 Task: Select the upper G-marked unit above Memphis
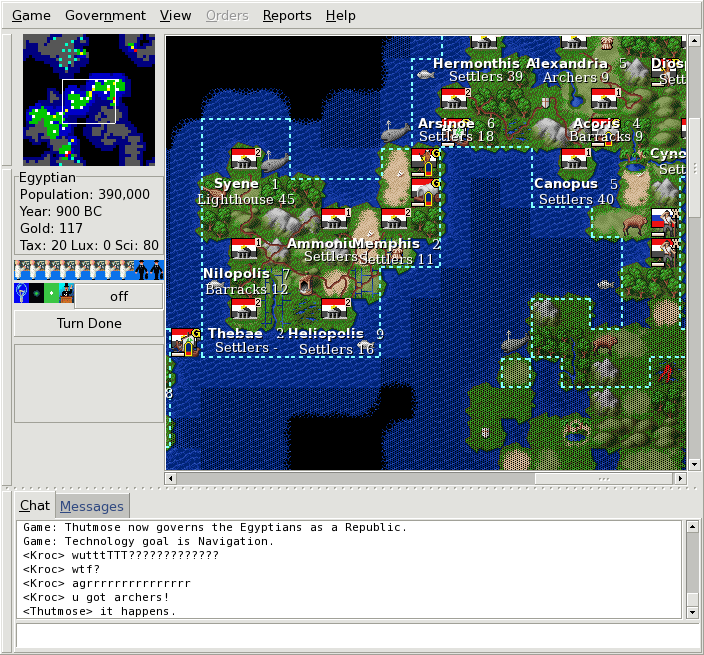click(x=426, y=162)
